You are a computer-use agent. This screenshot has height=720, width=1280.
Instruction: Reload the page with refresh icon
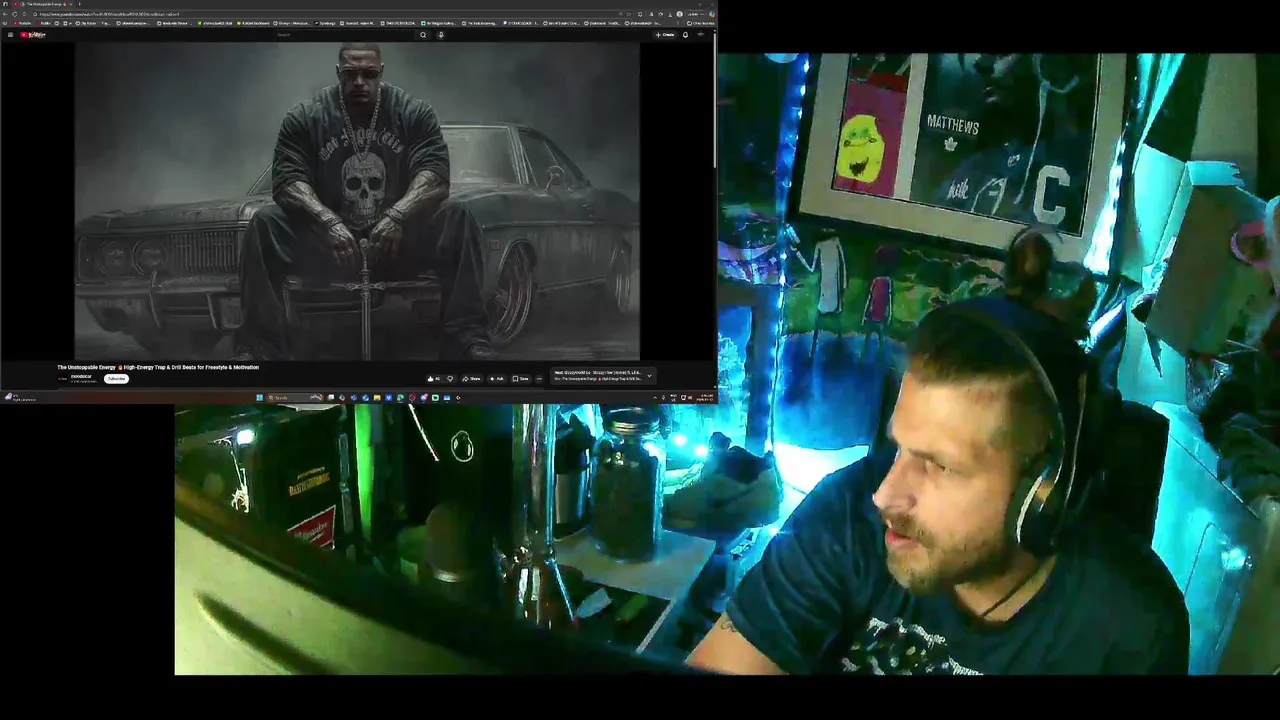15,14
